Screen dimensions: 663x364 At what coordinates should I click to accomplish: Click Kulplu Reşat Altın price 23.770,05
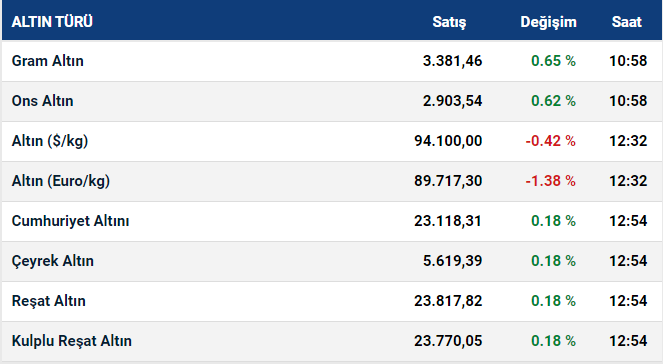(x=448, y=341)
